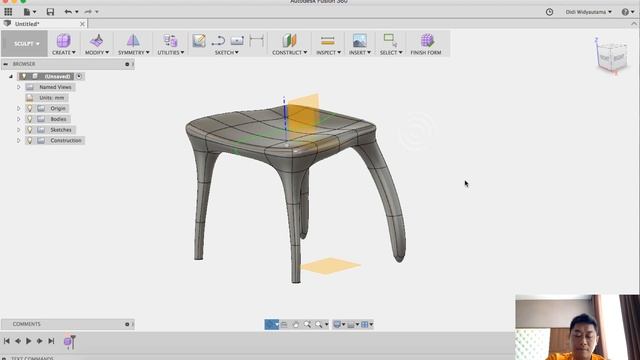Select the sketch Line tool icon
This screenshot has width=640, height=360.
point(218,41)
